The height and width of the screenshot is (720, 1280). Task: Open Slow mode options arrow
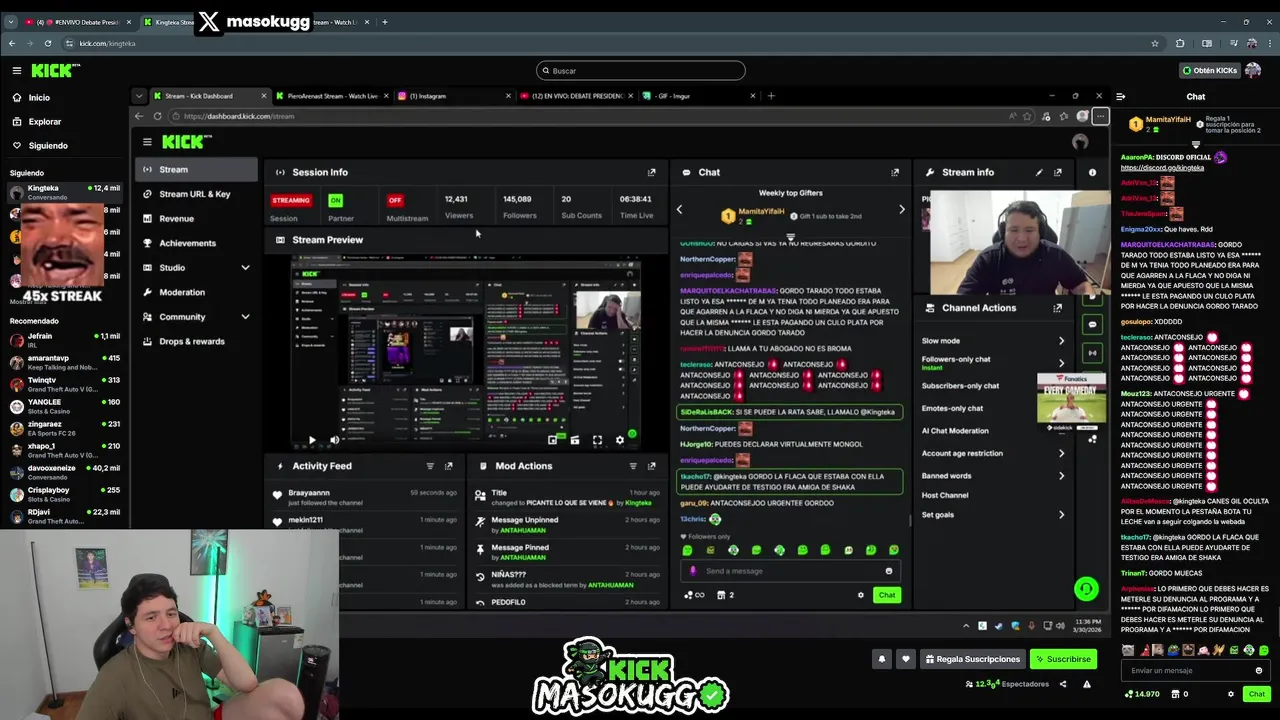(1061, 341)
